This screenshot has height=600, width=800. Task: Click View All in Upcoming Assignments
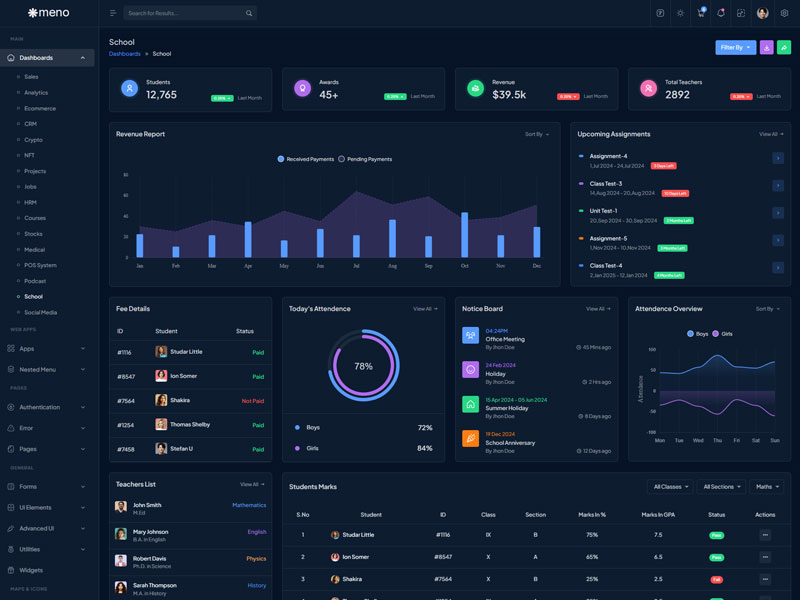771,134
